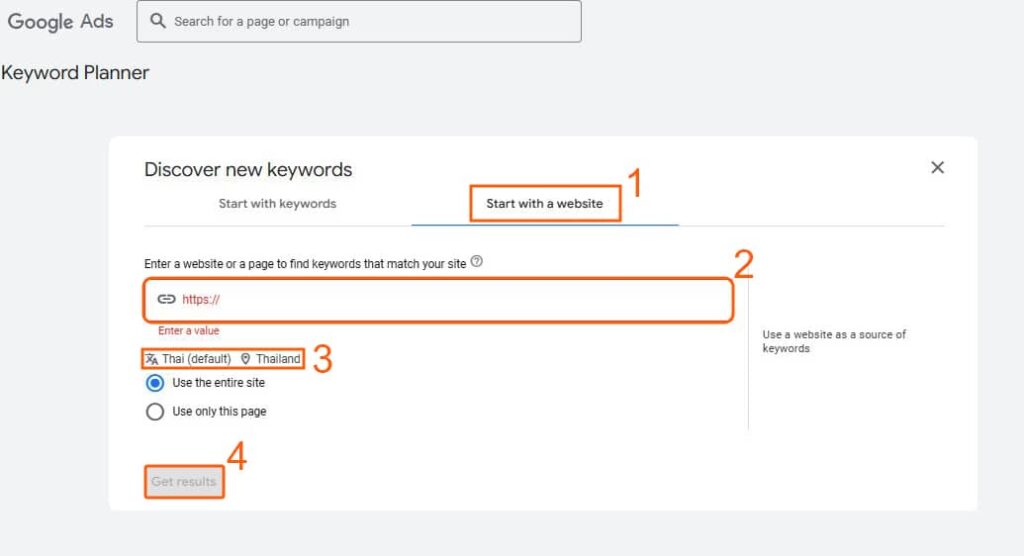
Task: Click the help question mark icon
Action: pos(477,262)
